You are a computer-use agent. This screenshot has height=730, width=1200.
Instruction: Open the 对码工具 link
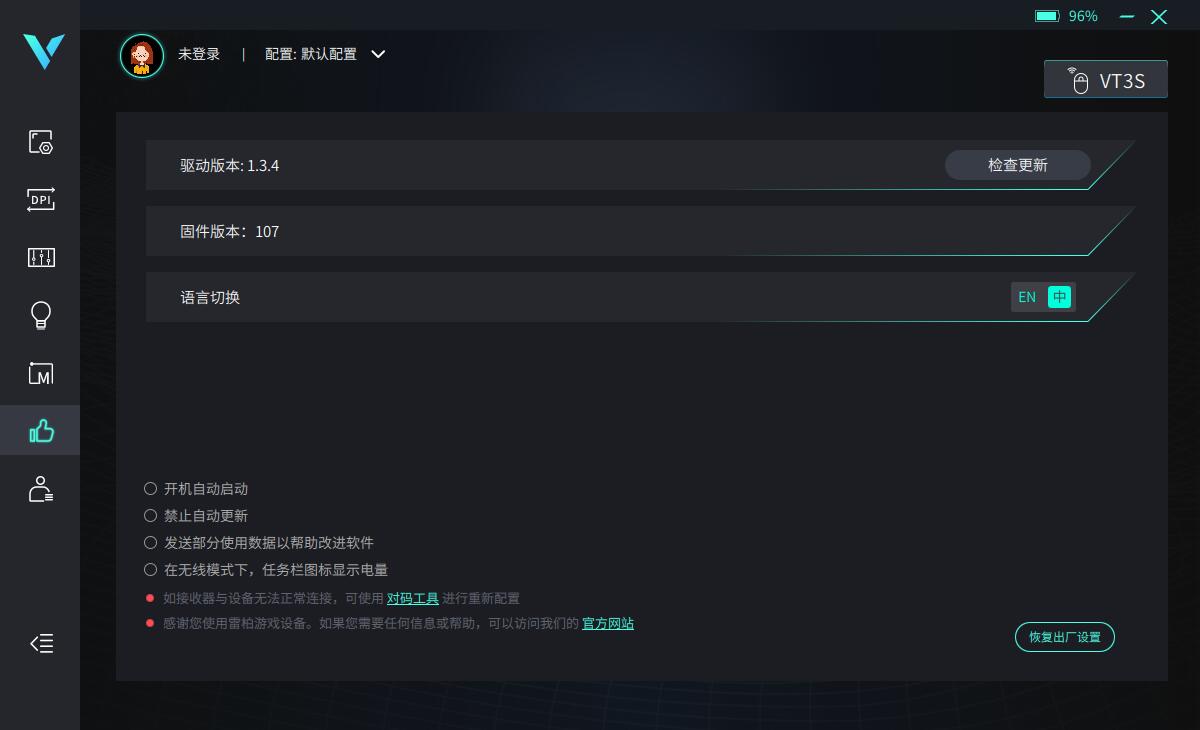[413, 598]
